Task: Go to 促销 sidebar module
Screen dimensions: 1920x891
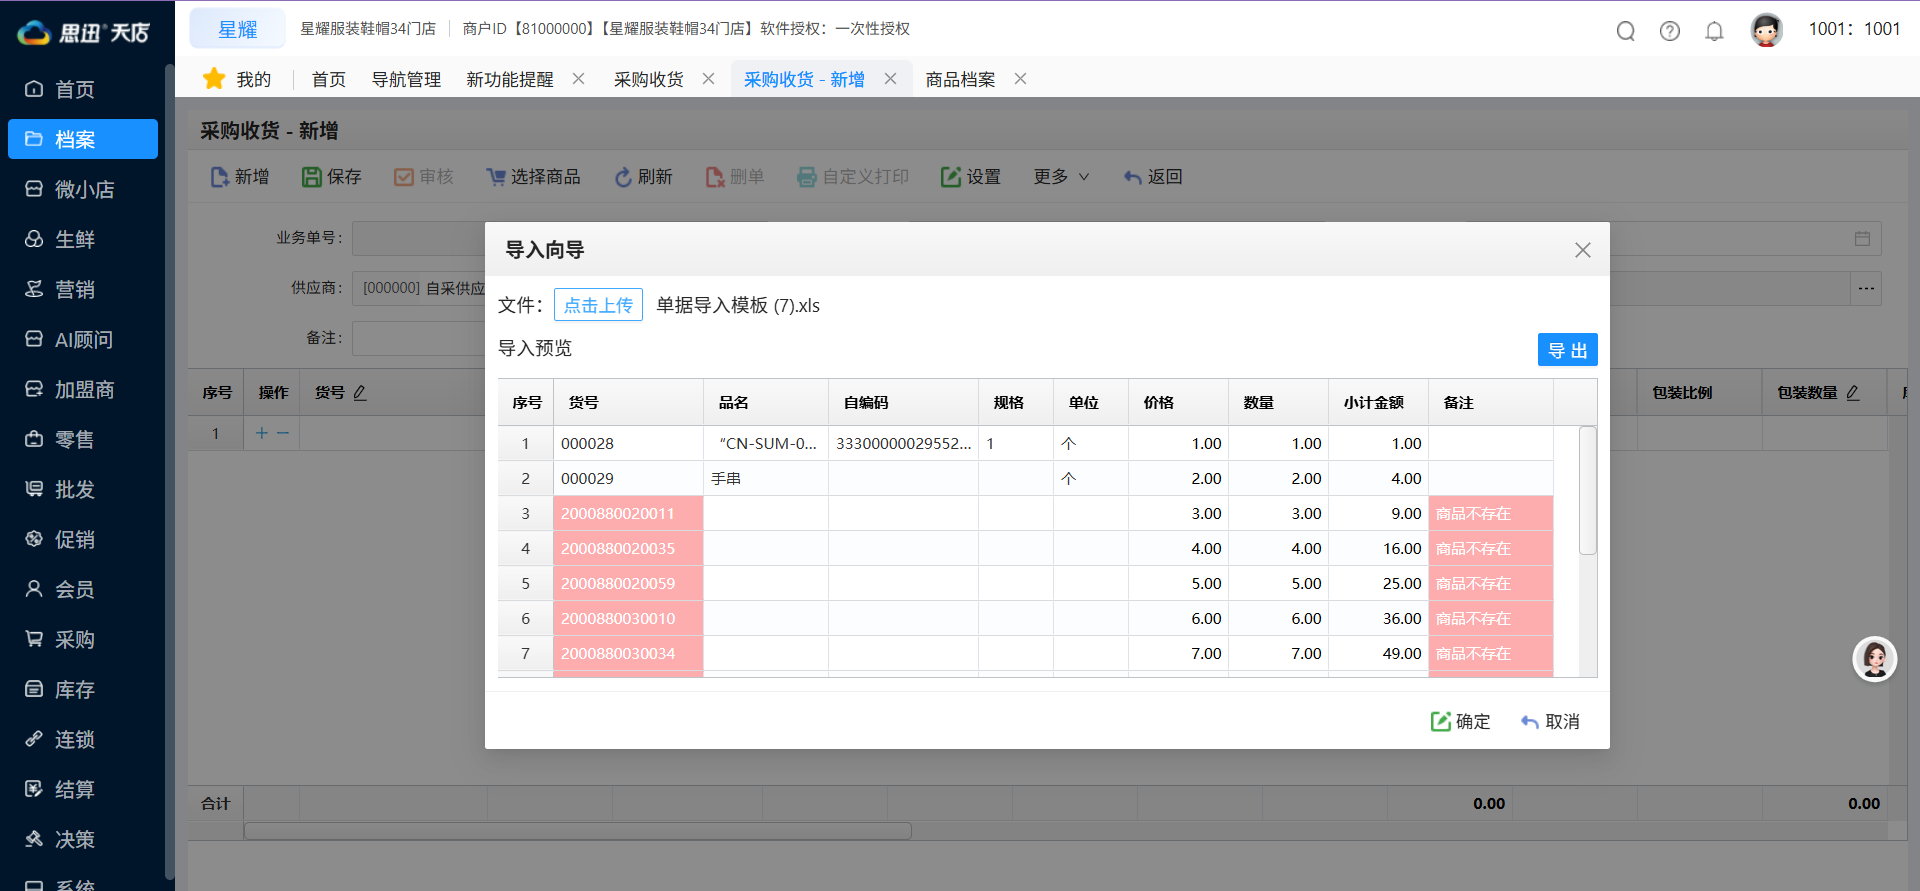Action: coord(82,539)
